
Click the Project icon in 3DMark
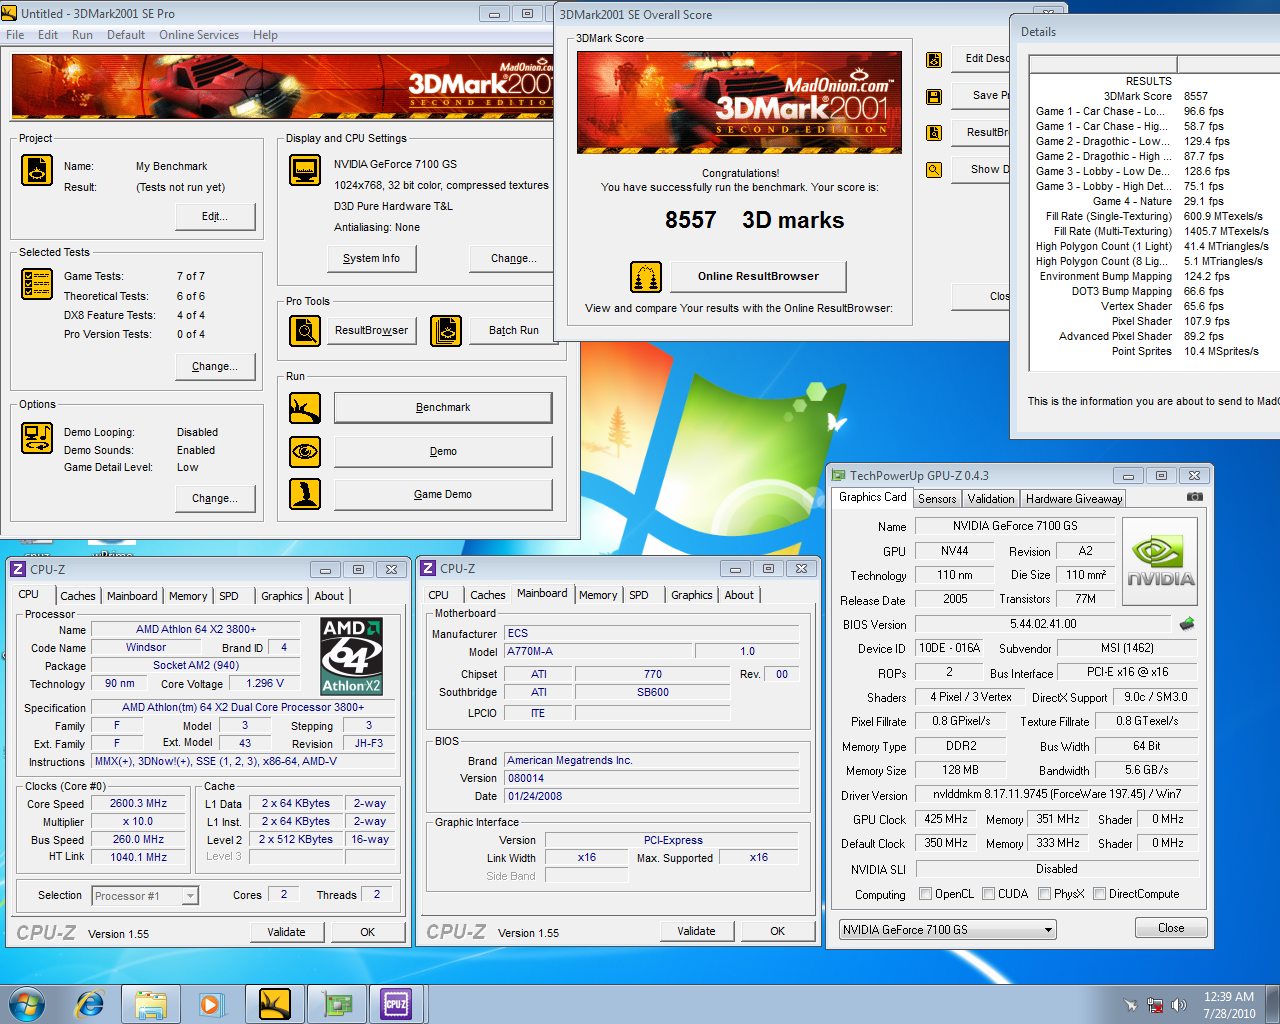37,170
